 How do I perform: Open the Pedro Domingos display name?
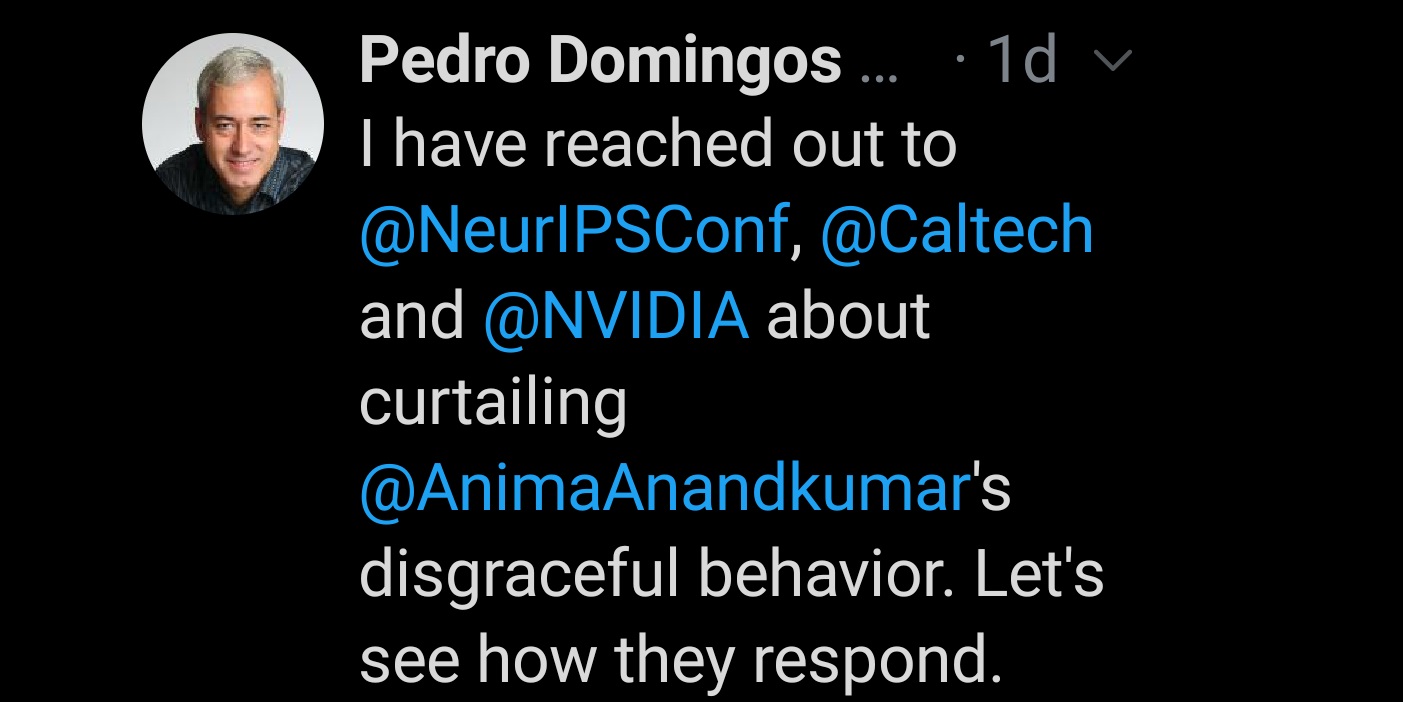(601, 61)
